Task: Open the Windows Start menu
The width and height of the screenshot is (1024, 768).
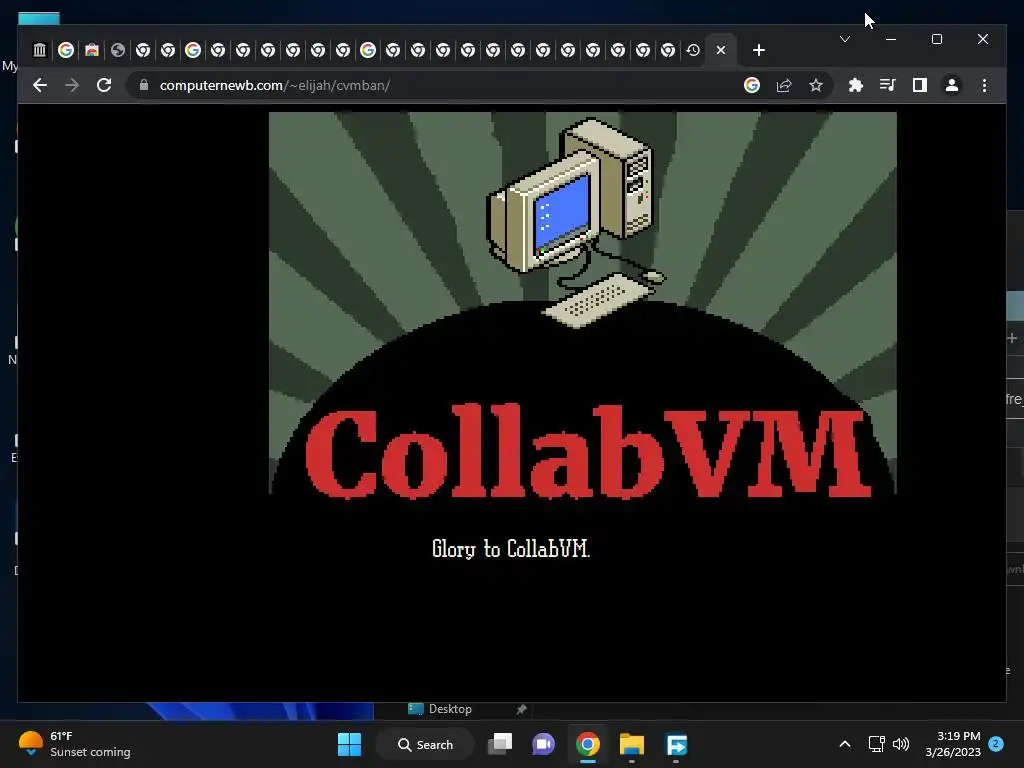Action: click(x=349, y=744)
